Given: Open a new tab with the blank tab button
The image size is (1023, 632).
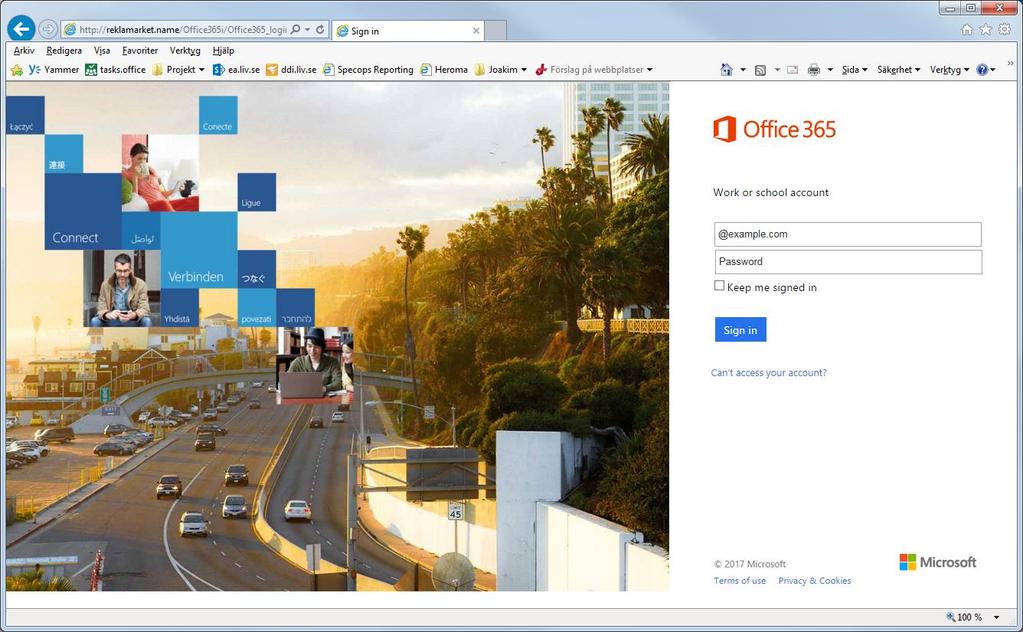Looking at the screenshot, I should coord(496,31).
